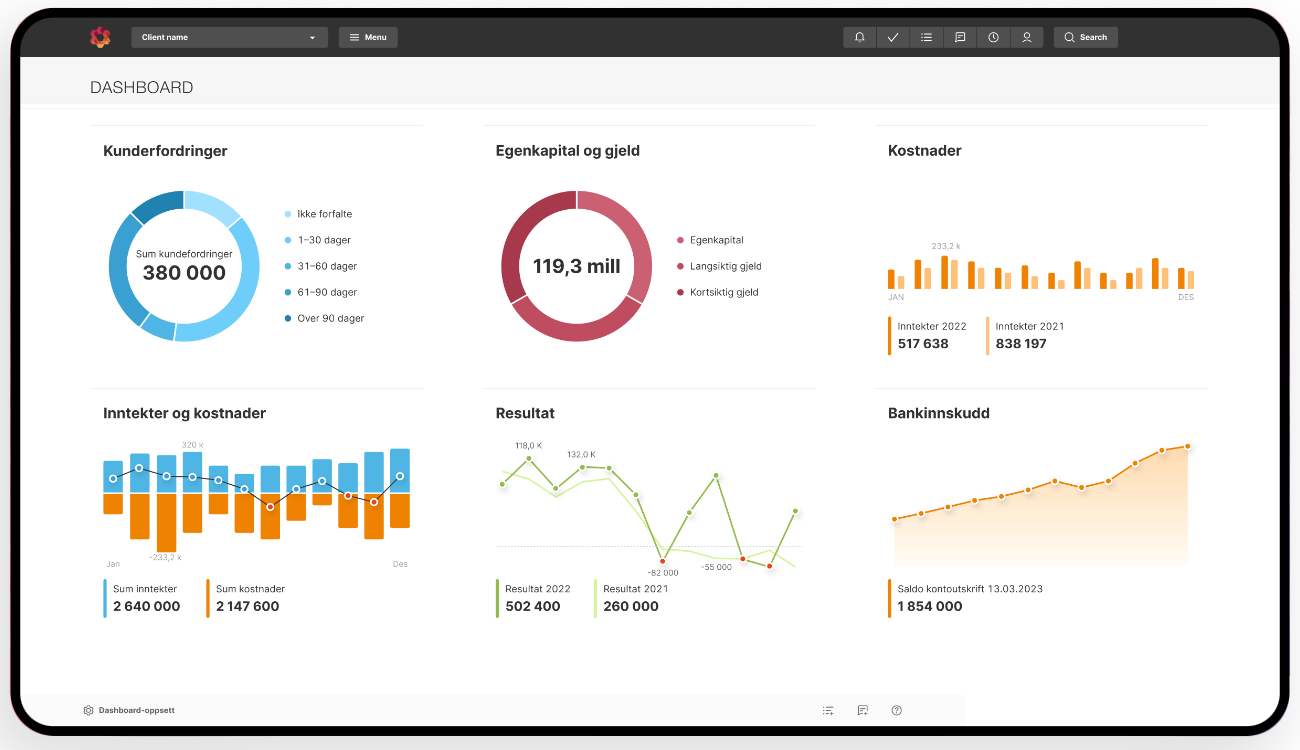The height and width of the screenshot is (750, 1300).
Task: Click the Search button
Action: pyautogui.click(x=1085, y=37)
